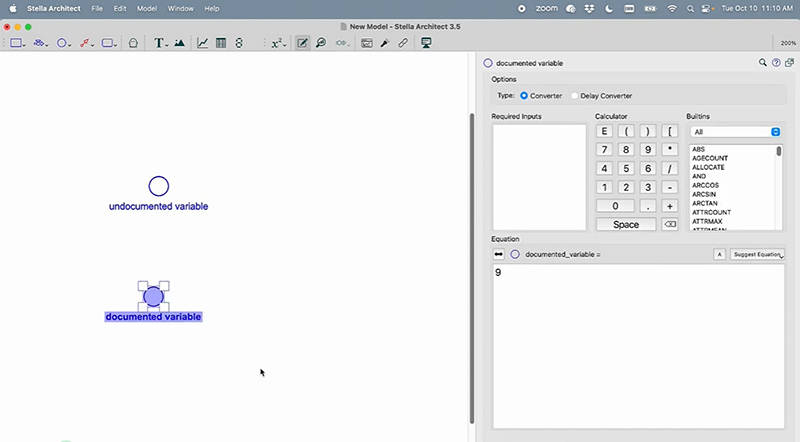This screenshot has height=442, width=800.
Task: Select the Delay Converter radio button
Action: coord(575,96)
